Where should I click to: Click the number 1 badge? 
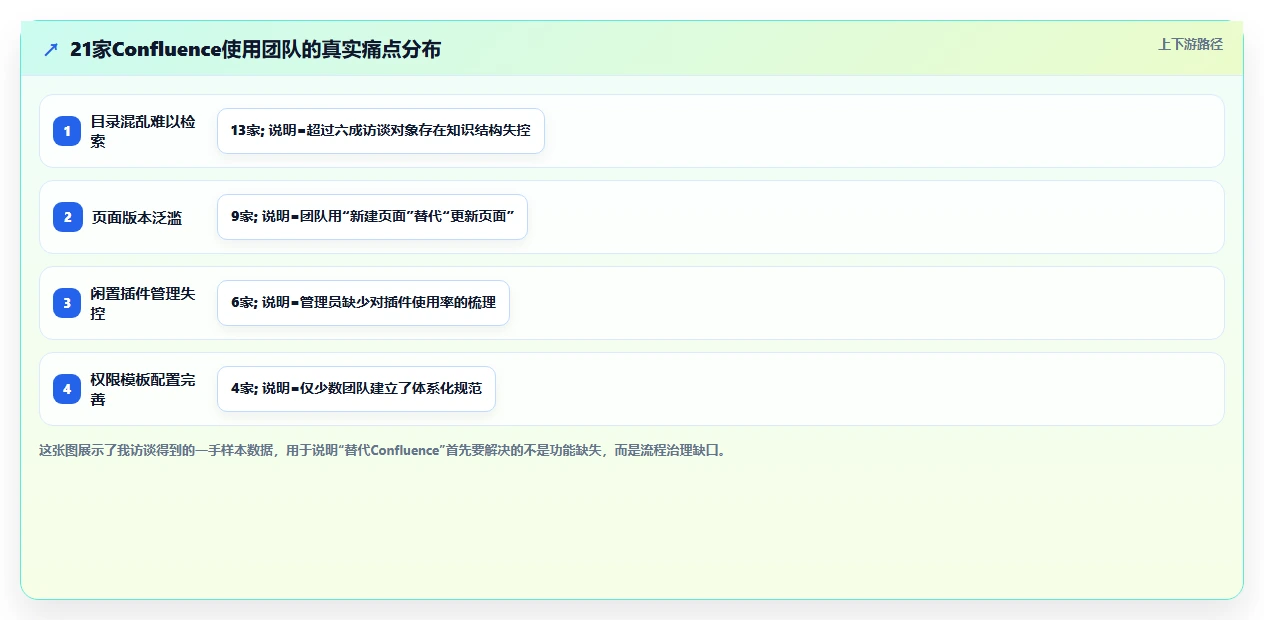[67, 131]
